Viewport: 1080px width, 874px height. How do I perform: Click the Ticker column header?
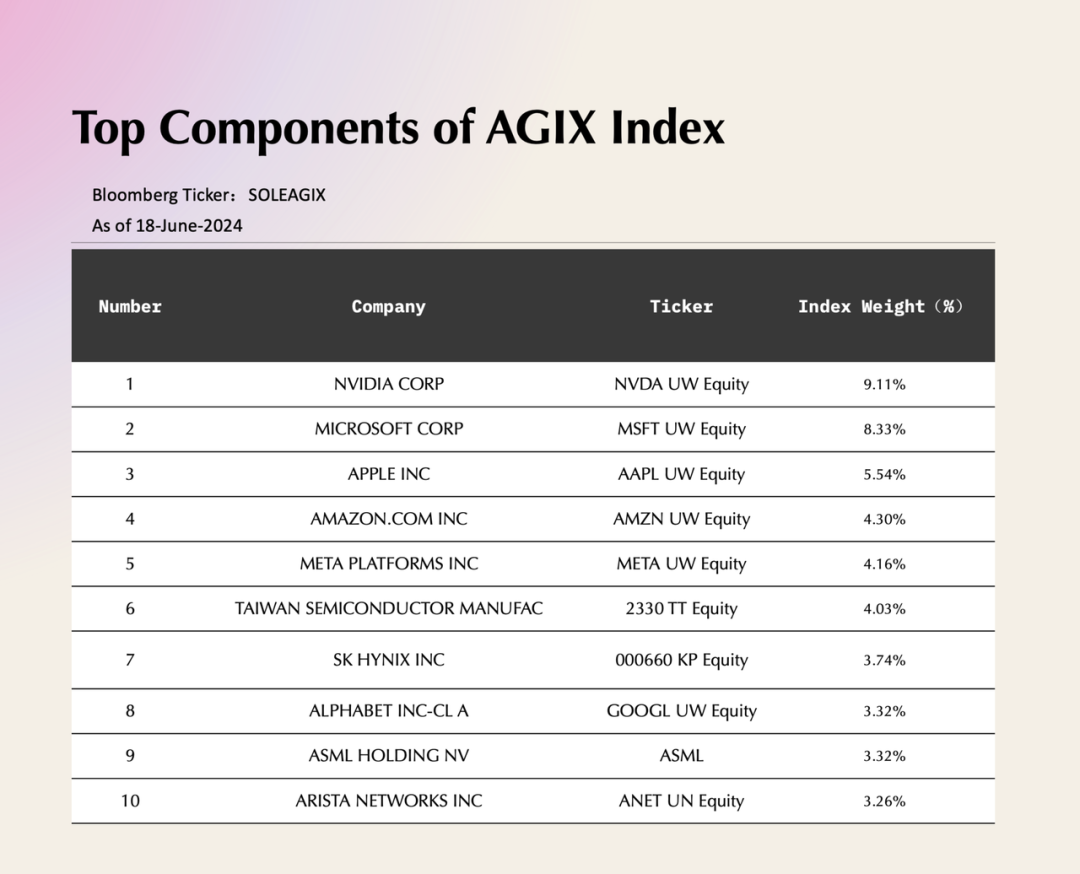point(681,306)
